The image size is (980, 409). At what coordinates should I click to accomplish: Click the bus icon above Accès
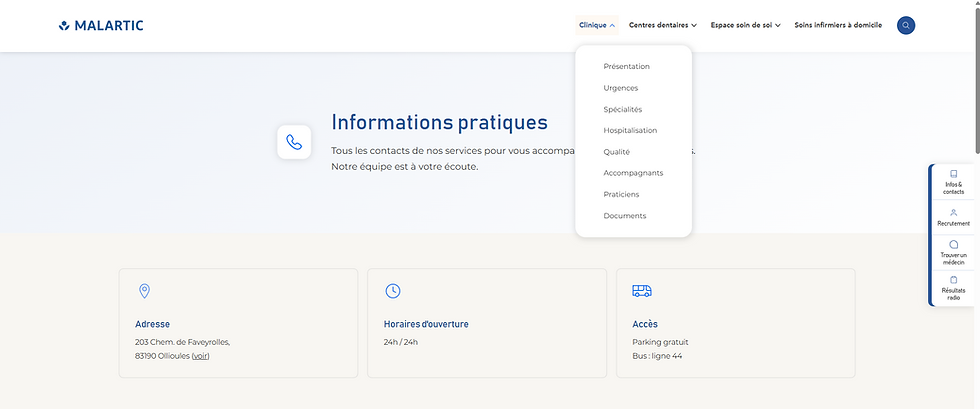click(x=642, y=291)
